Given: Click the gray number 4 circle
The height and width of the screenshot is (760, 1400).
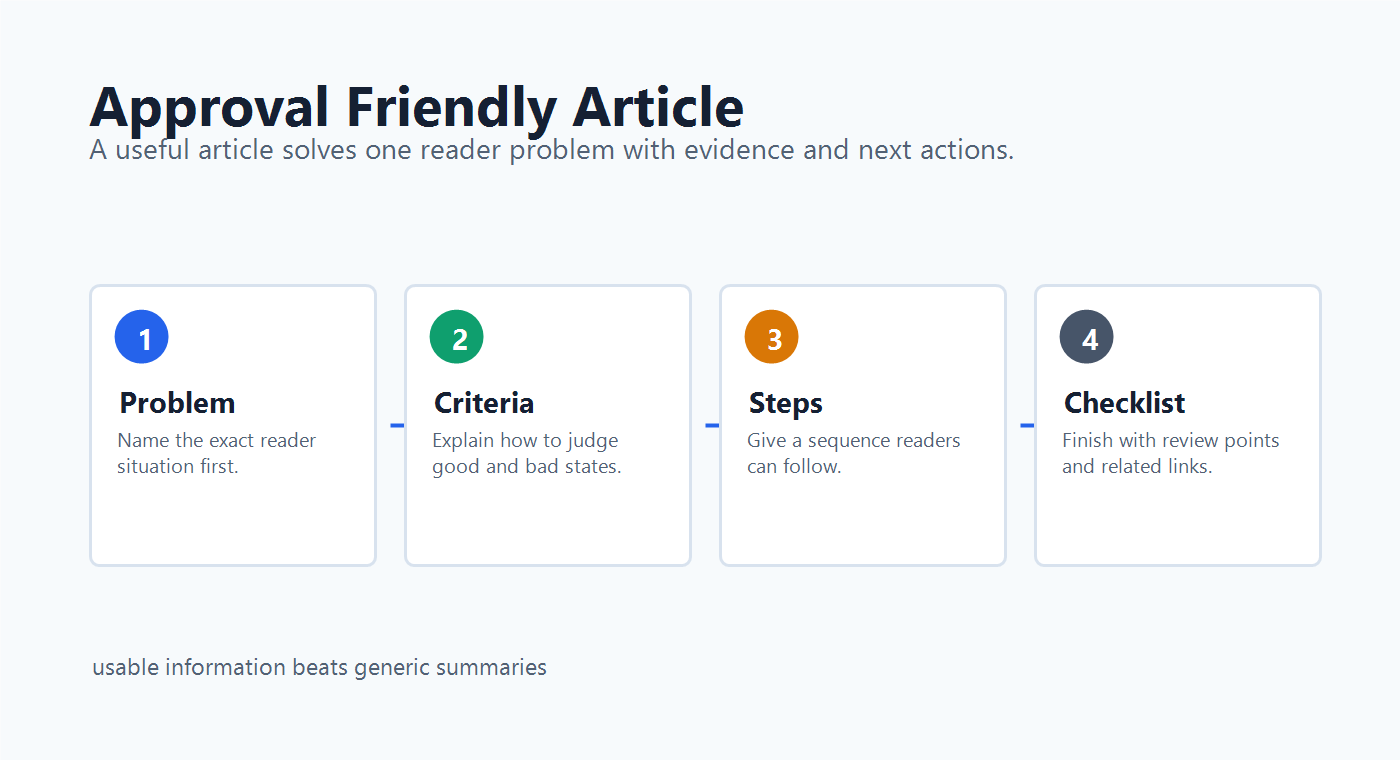Looking at the screenshot, I should (1087, 337).
